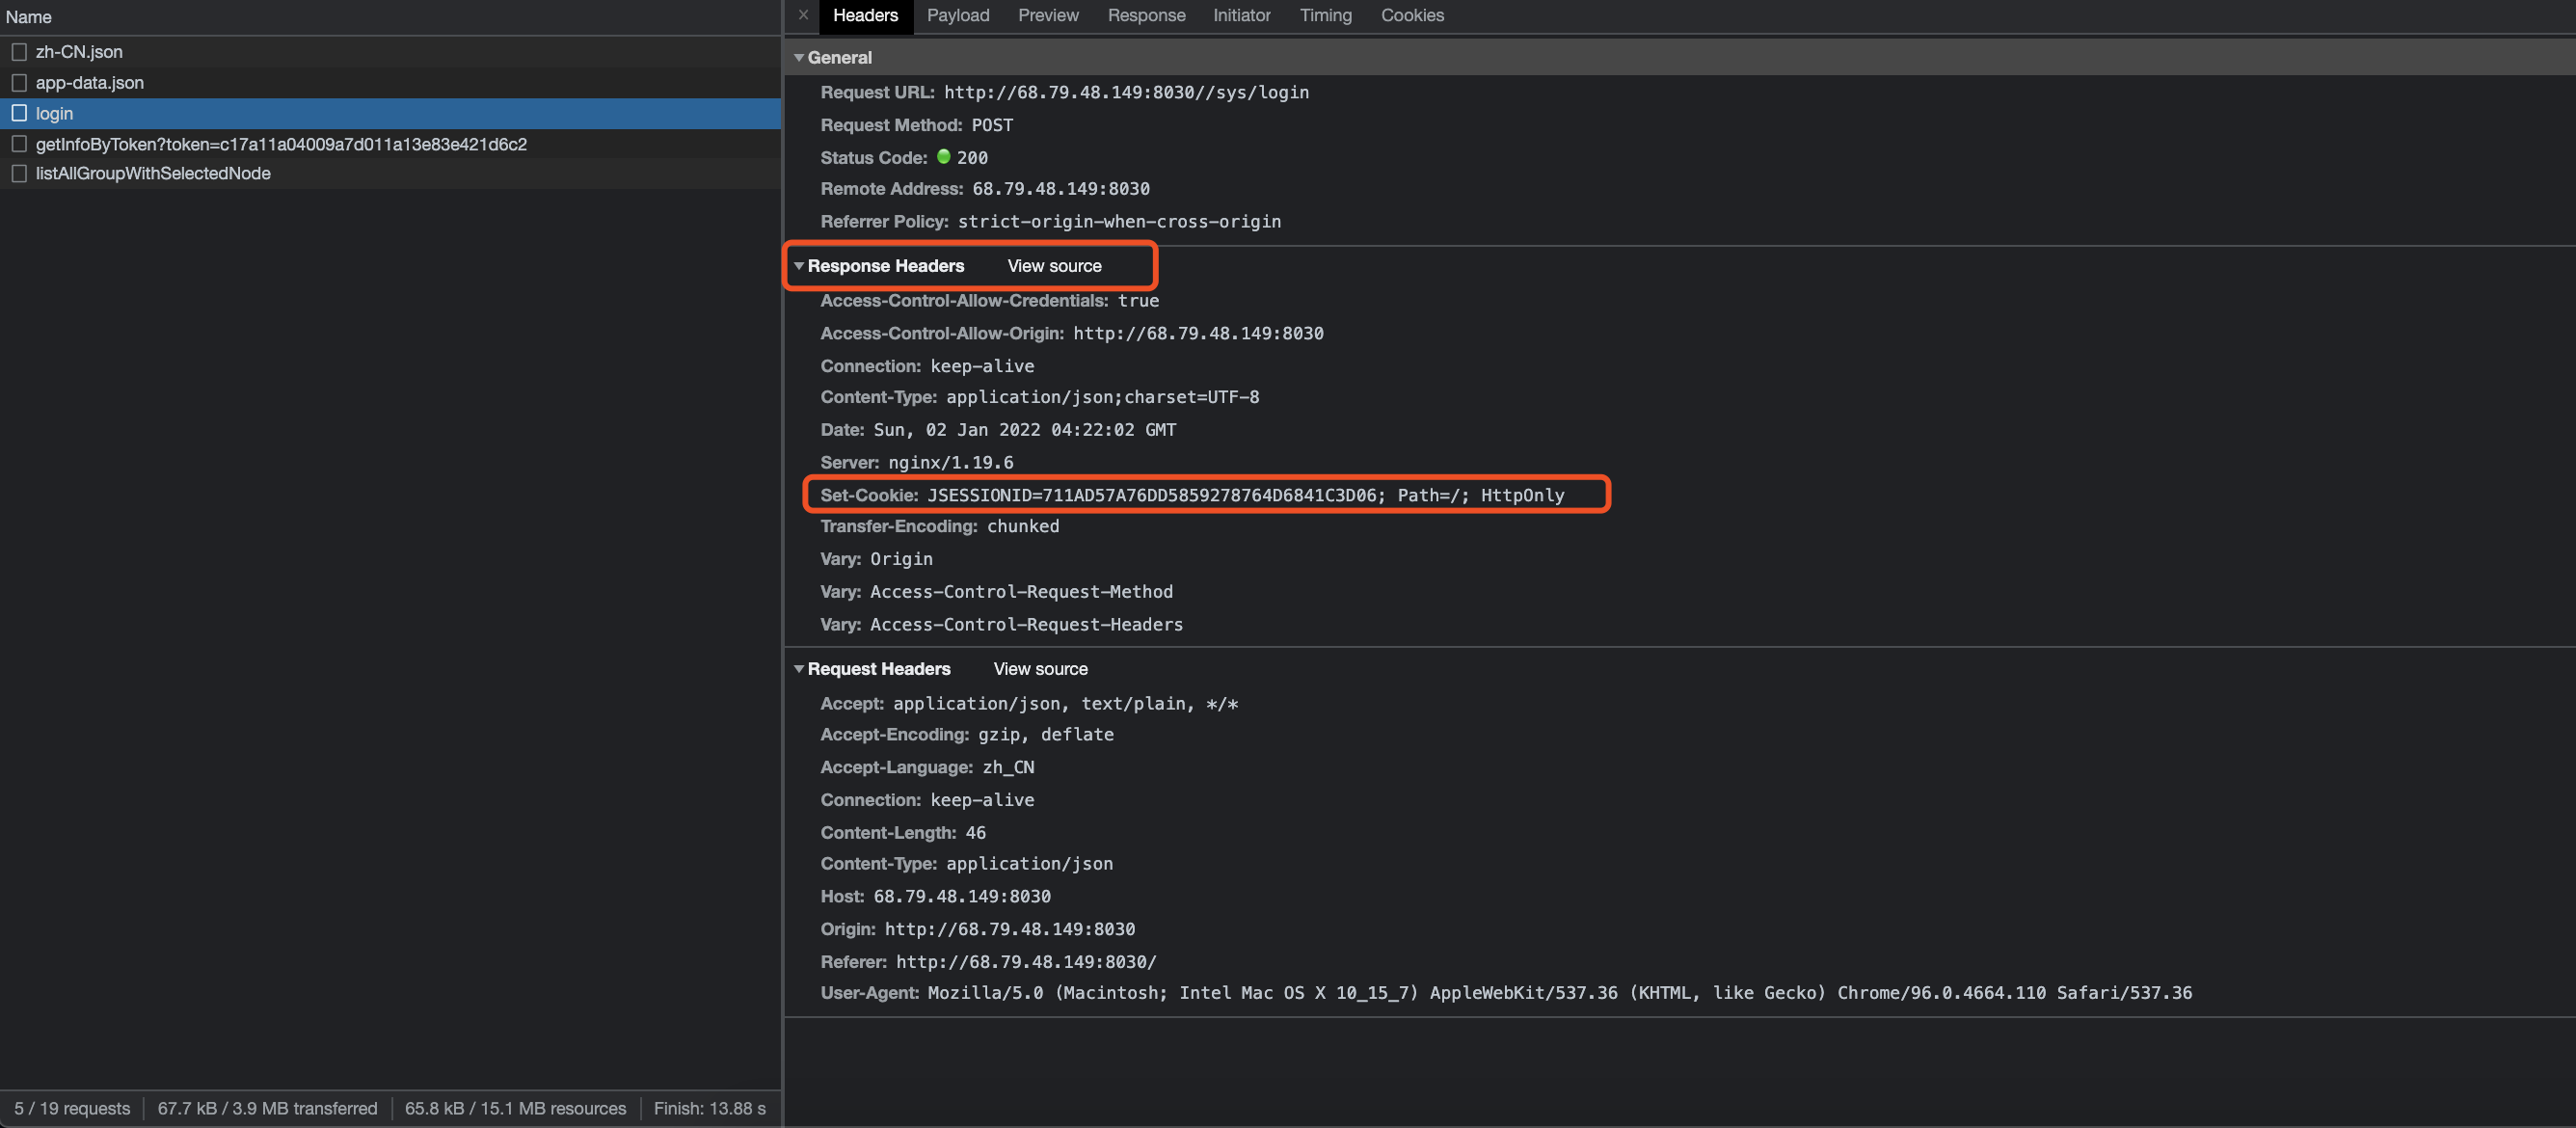Open the Initiator tab
Screen dimensions: 2576x1128
pos(1241,15)
